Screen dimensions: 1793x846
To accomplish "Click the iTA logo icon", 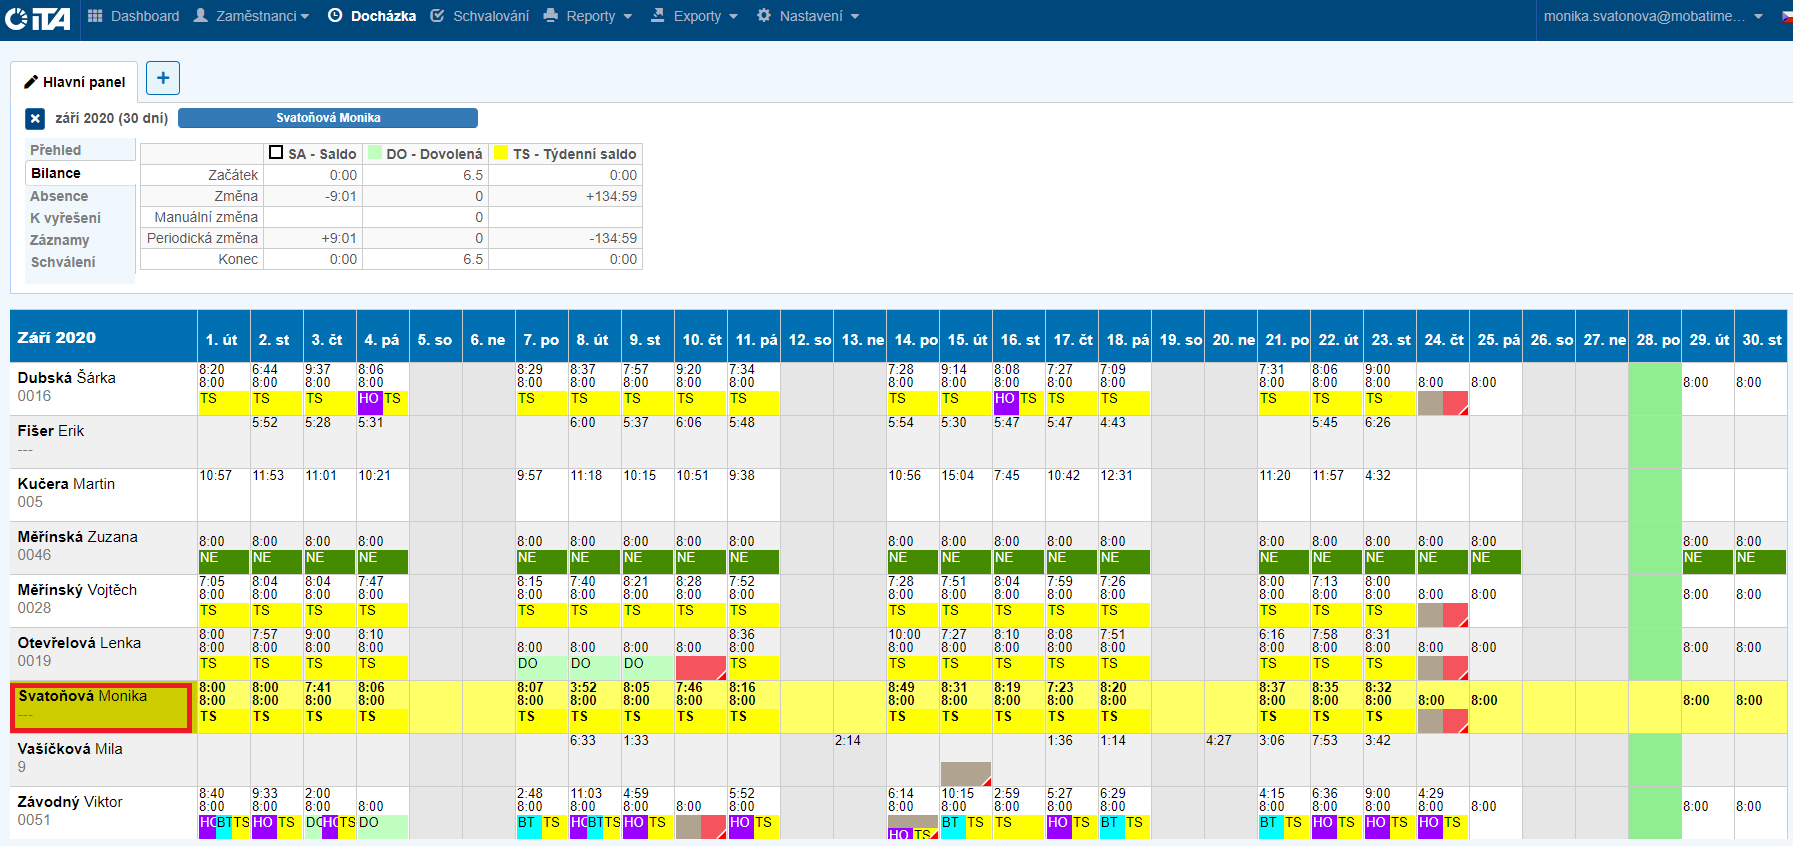I will click(38, 17).
